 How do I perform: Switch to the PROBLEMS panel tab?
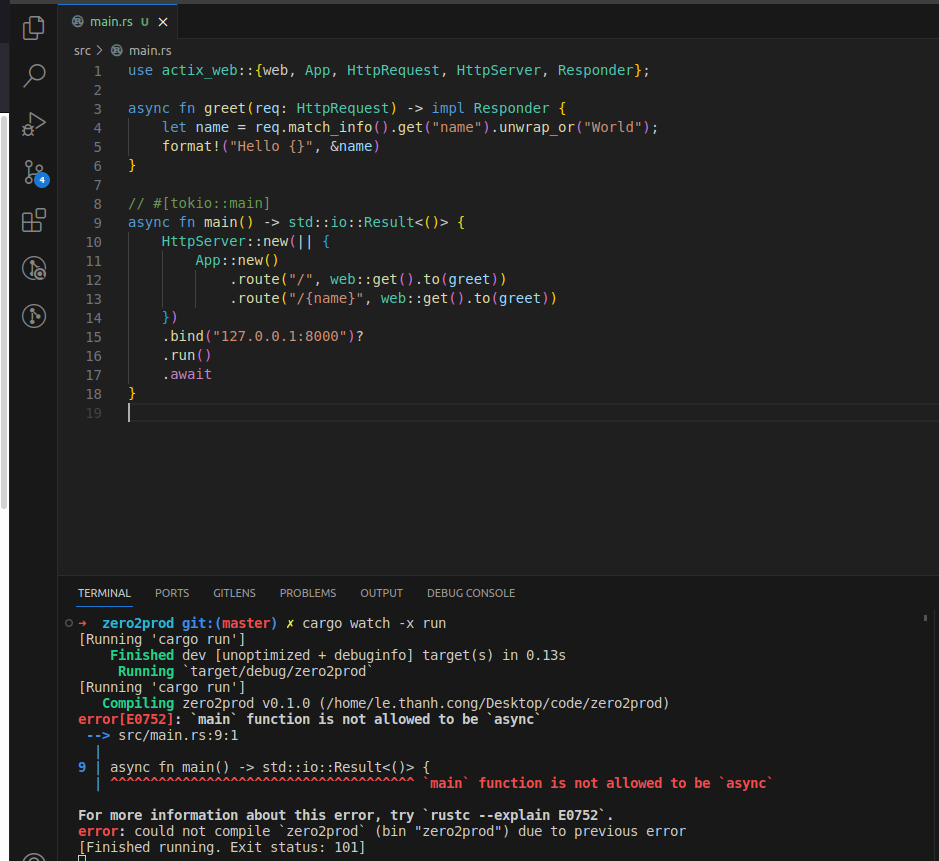tap(307, 593)
